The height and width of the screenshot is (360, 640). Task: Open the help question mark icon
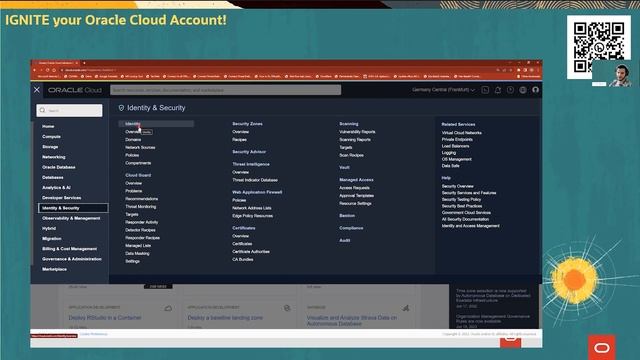[x=510, y=90]
